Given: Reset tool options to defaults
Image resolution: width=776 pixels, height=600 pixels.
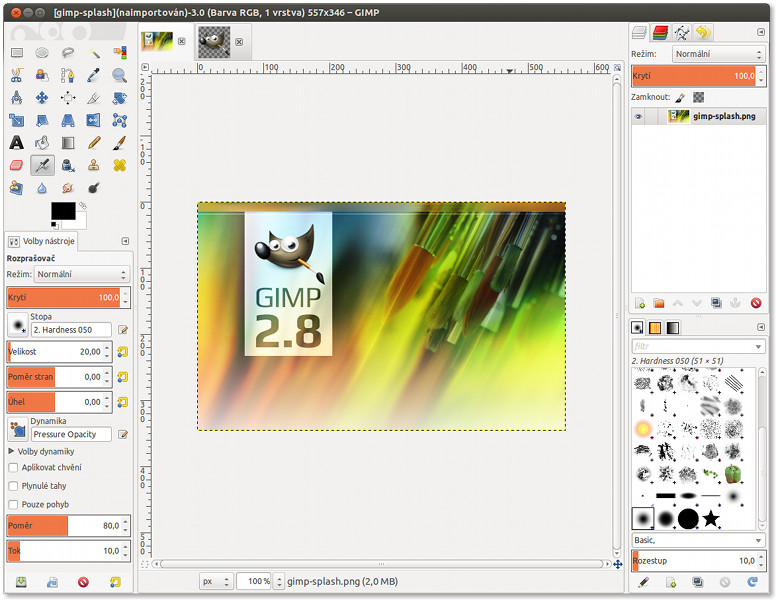Looking at the screenshot, I should [x=115, y=582].
